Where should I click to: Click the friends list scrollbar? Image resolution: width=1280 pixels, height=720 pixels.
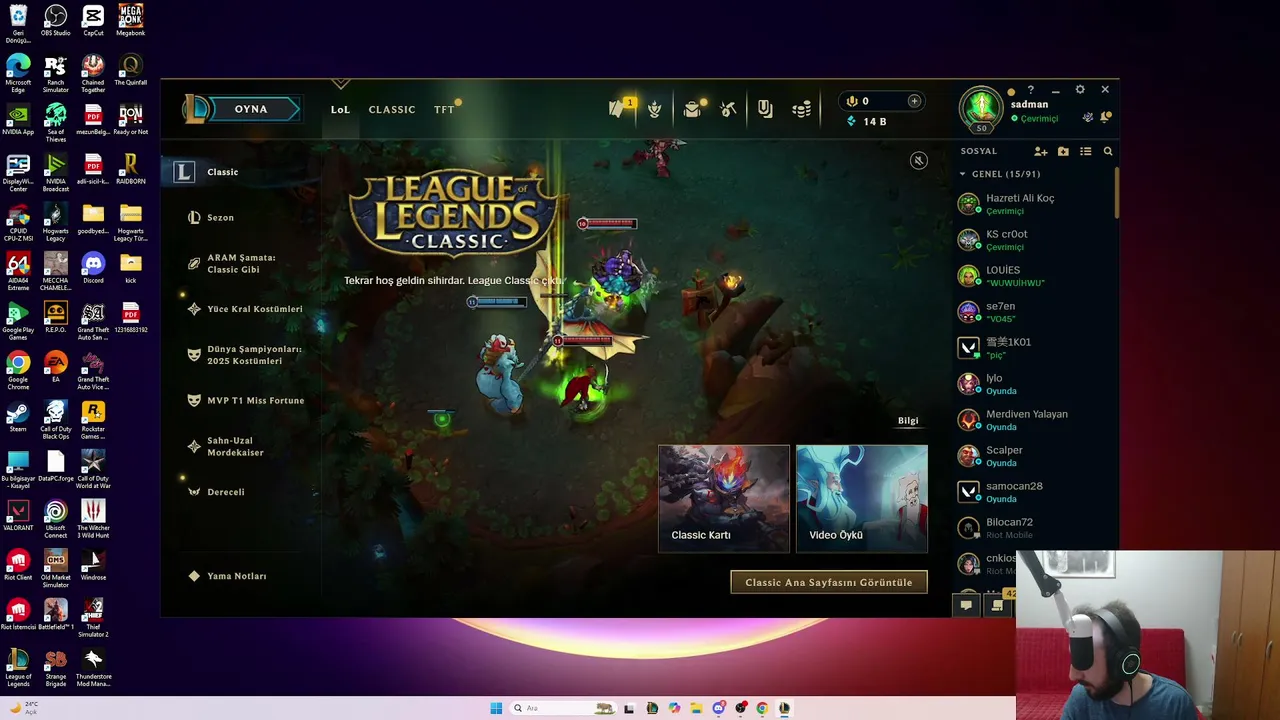[x=1117, y=193]
